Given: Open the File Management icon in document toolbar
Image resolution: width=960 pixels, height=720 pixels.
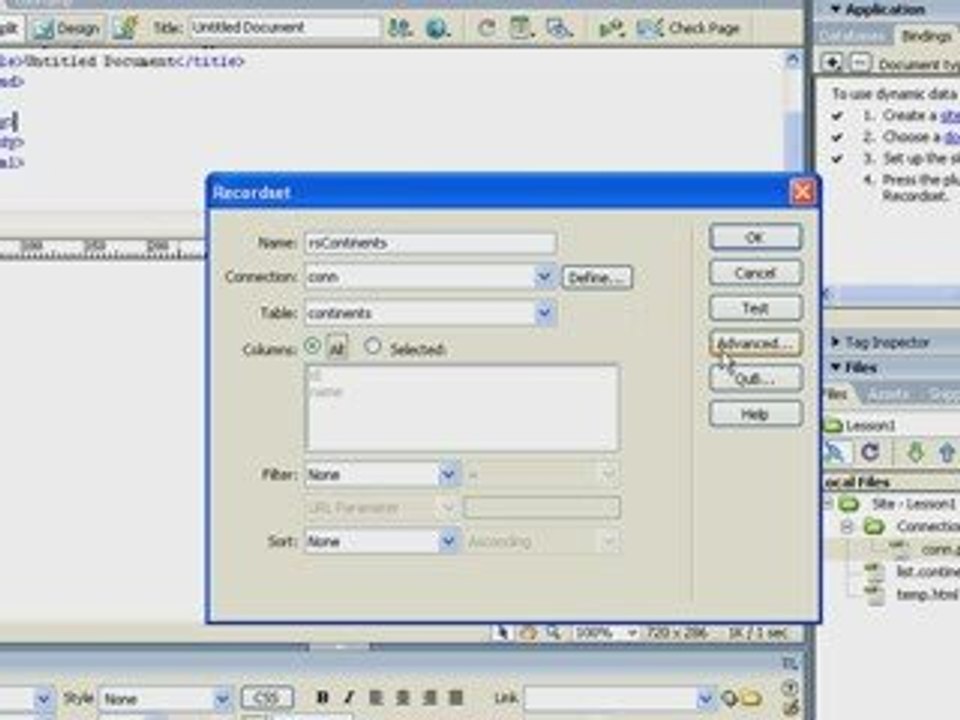Looking at the screenshot, I should click(400, 28).
